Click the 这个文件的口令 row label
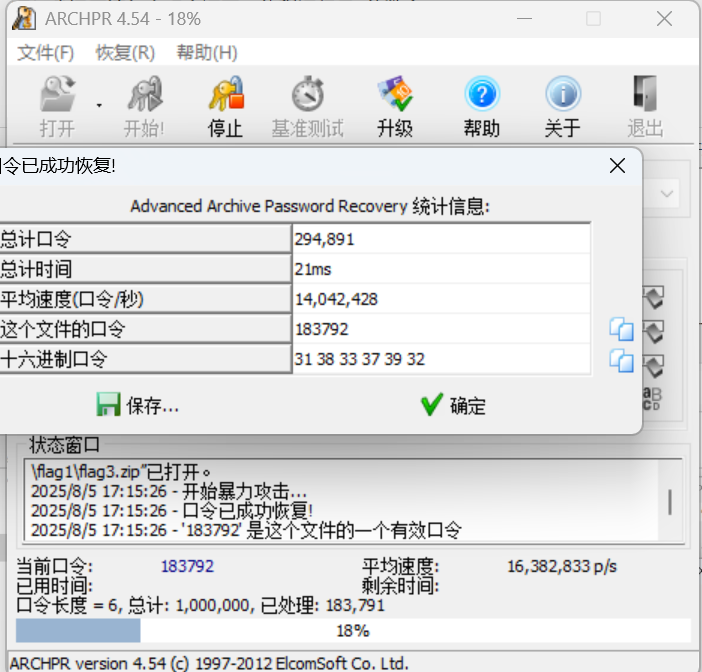 [x=145, y=330]
